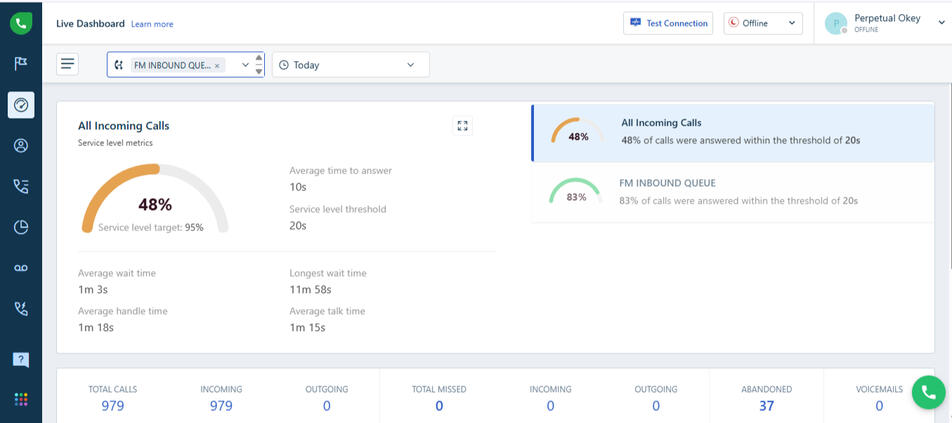Open the Offline status dropdown
This screenshot has width=952, height=423.
pos(763,23)
